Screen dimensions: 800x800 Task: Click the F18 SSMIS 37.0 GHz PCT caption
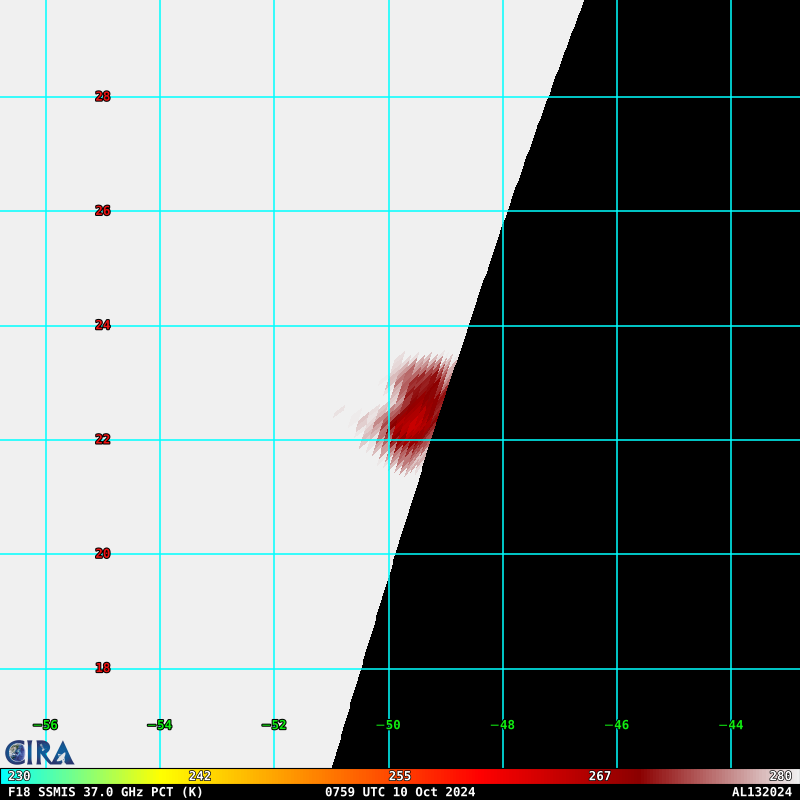click(106, 792)
